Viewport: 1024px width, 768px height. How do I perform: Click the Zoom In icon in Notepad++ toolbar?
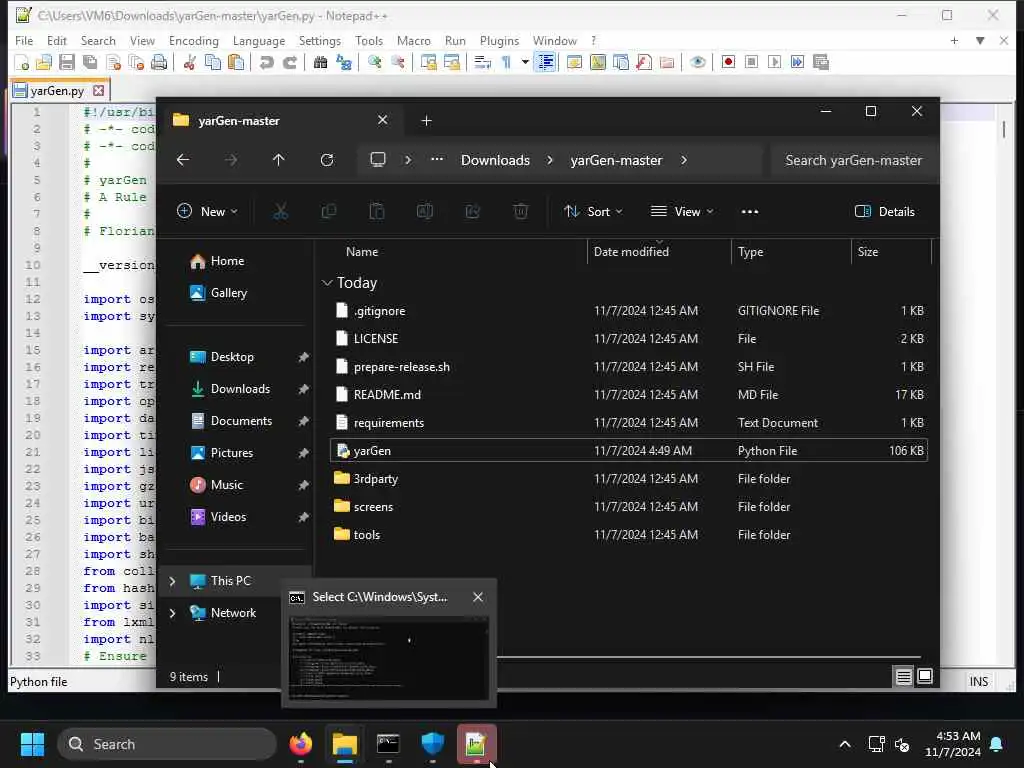pyautogui.click(x=374, y=63)
